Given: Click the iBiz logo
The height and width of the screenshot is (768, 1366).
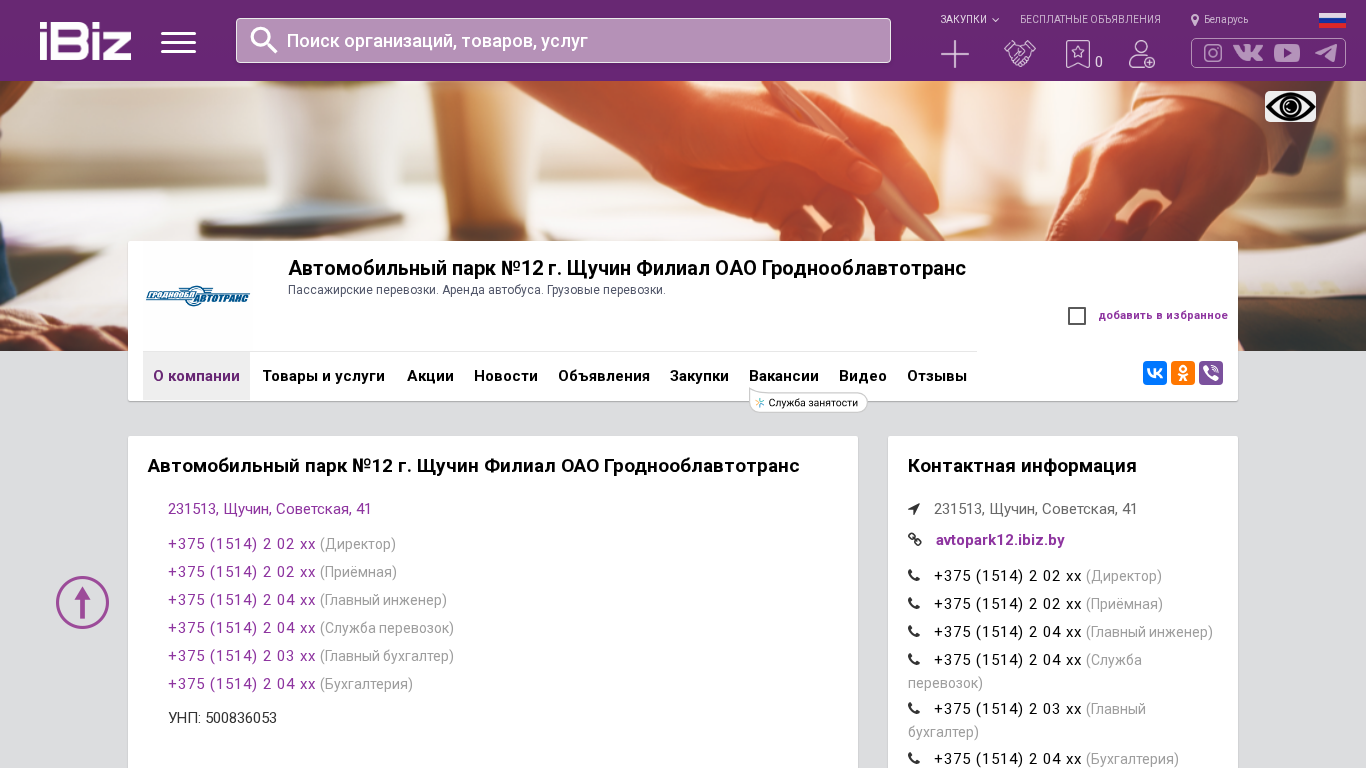Looking at the screenshot, I should [85, 41].
